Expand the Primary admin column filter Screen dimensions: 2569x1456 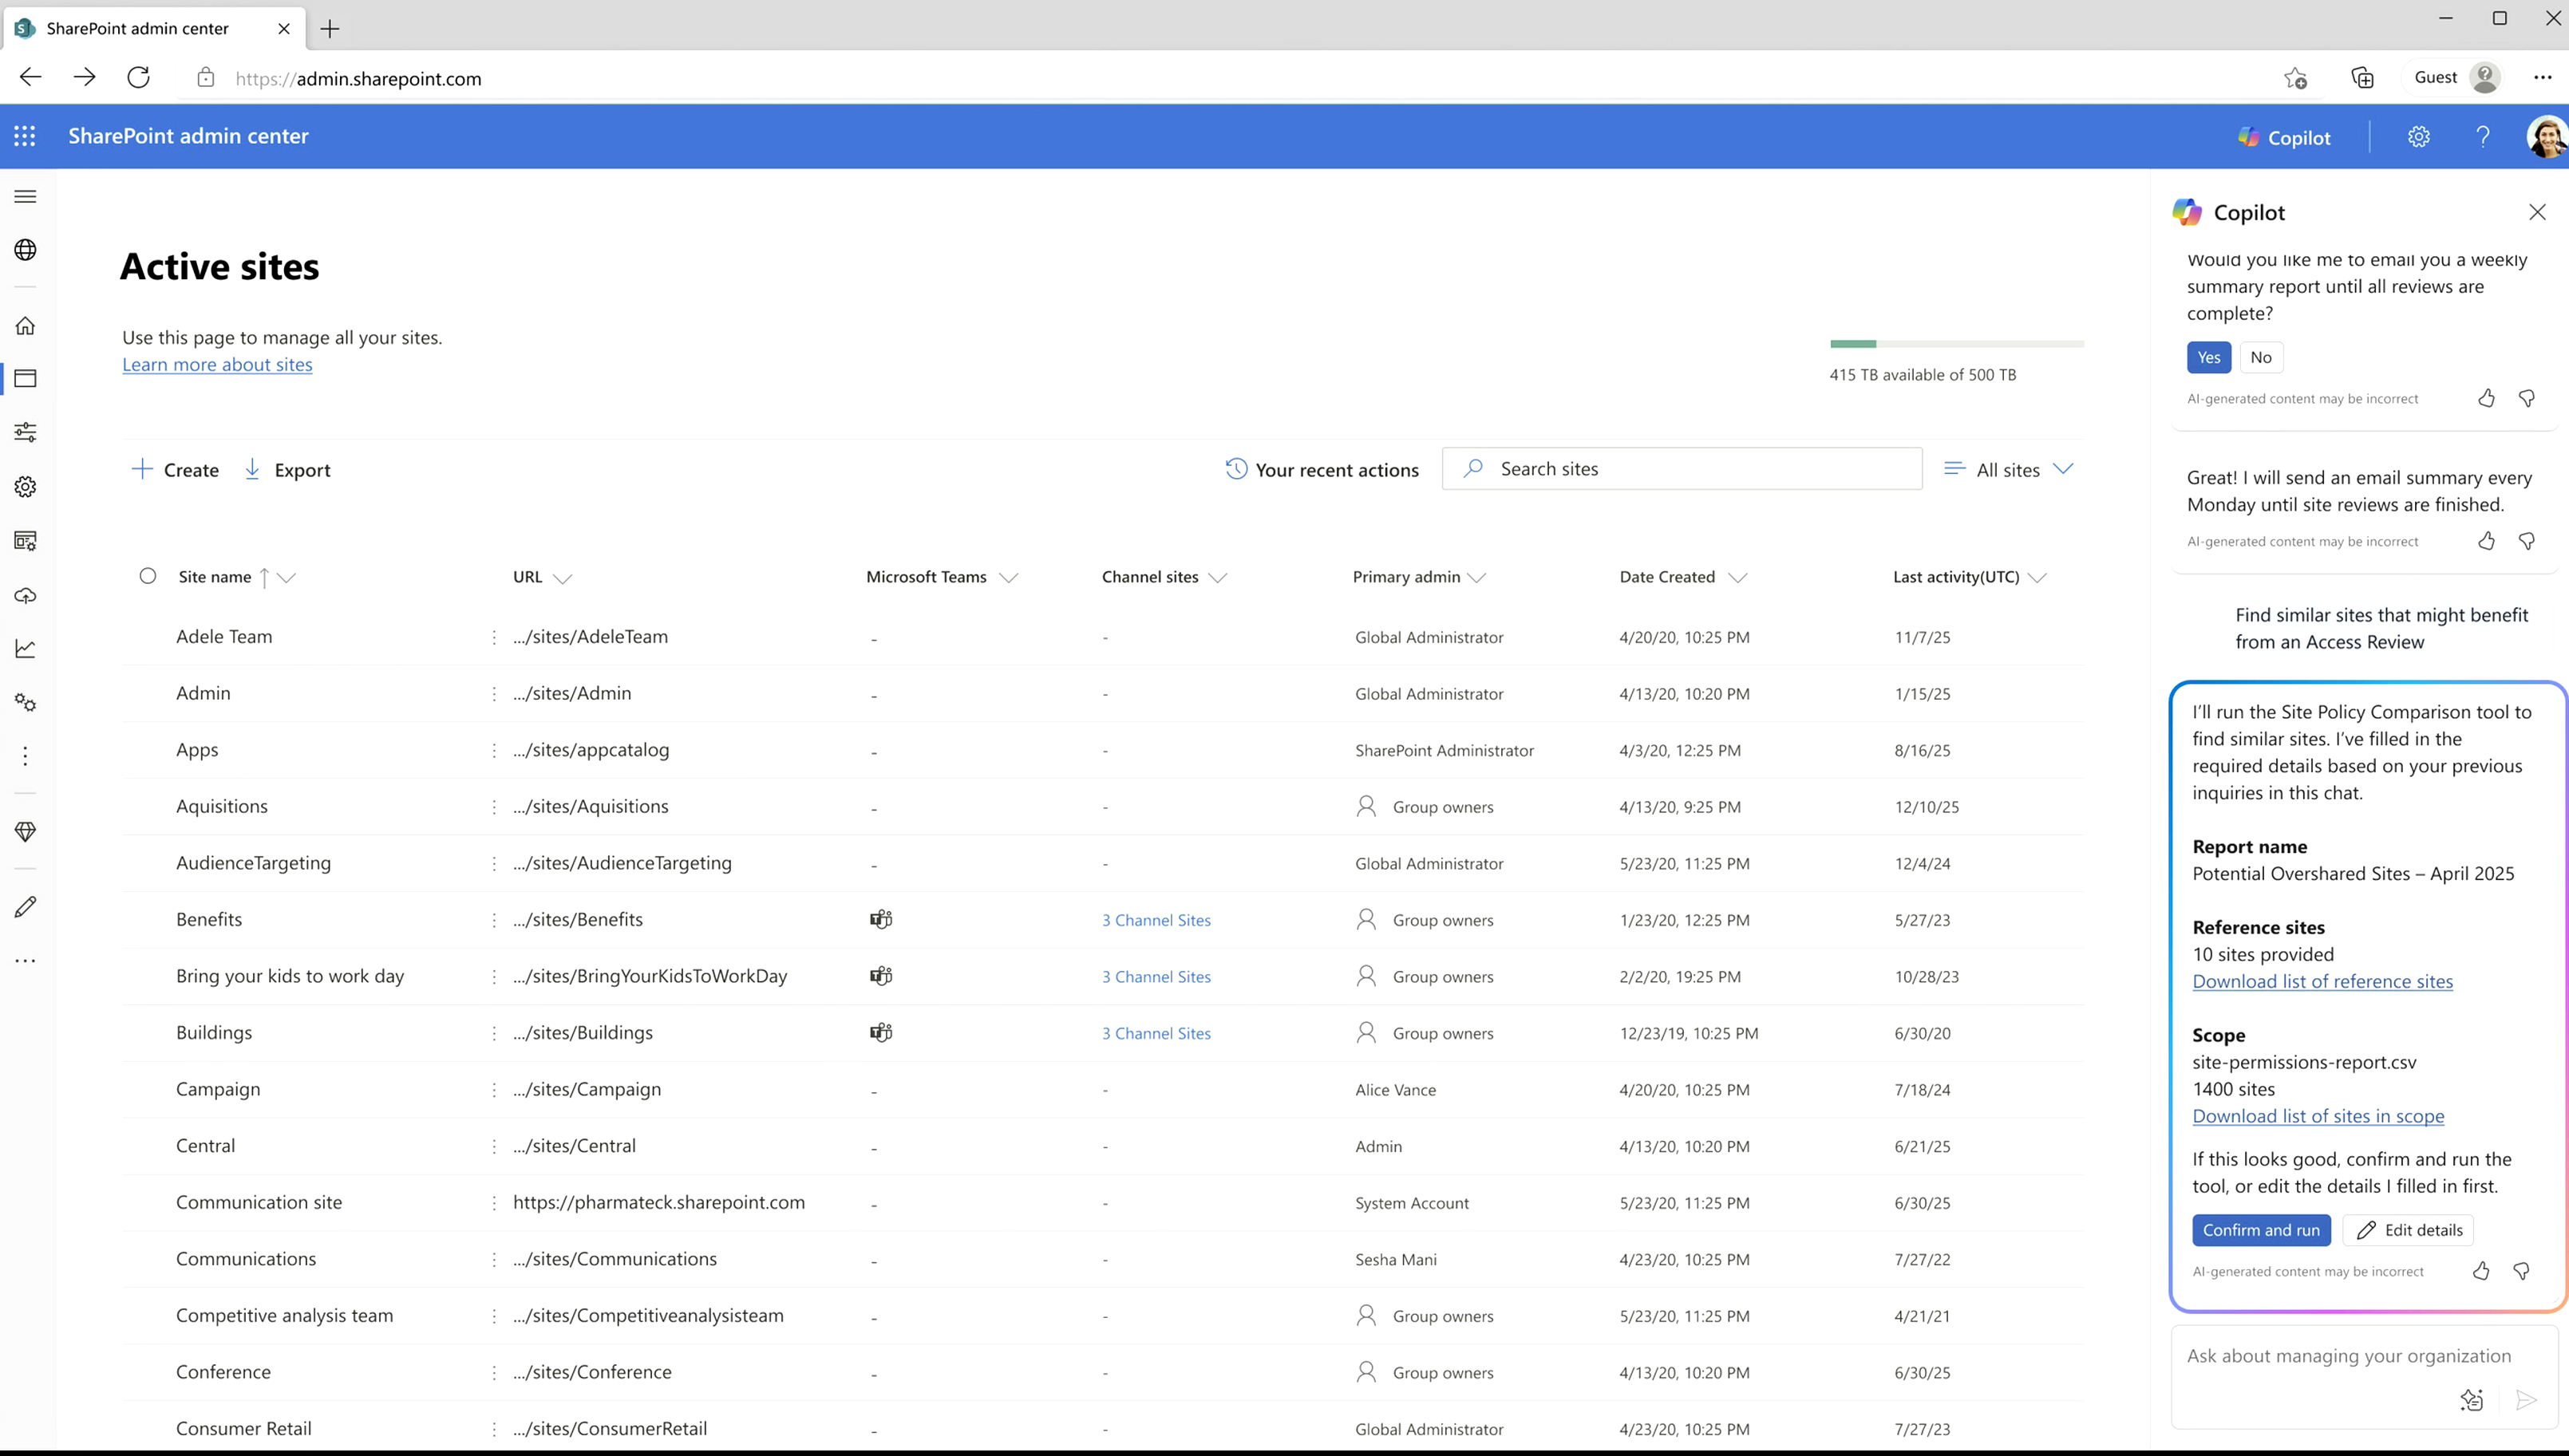pos(1477,578)
